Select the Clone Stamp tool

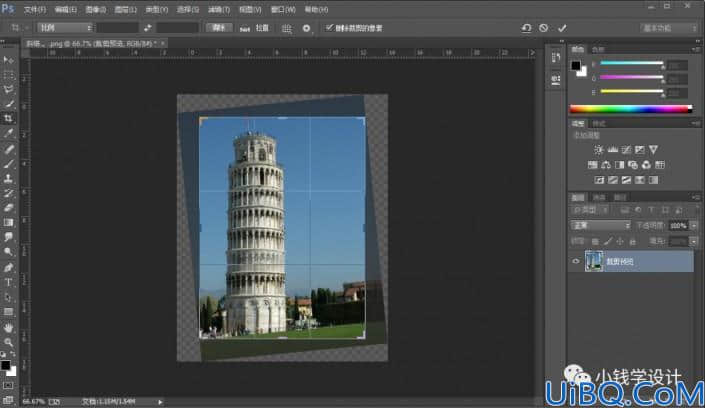coord(8,178)
